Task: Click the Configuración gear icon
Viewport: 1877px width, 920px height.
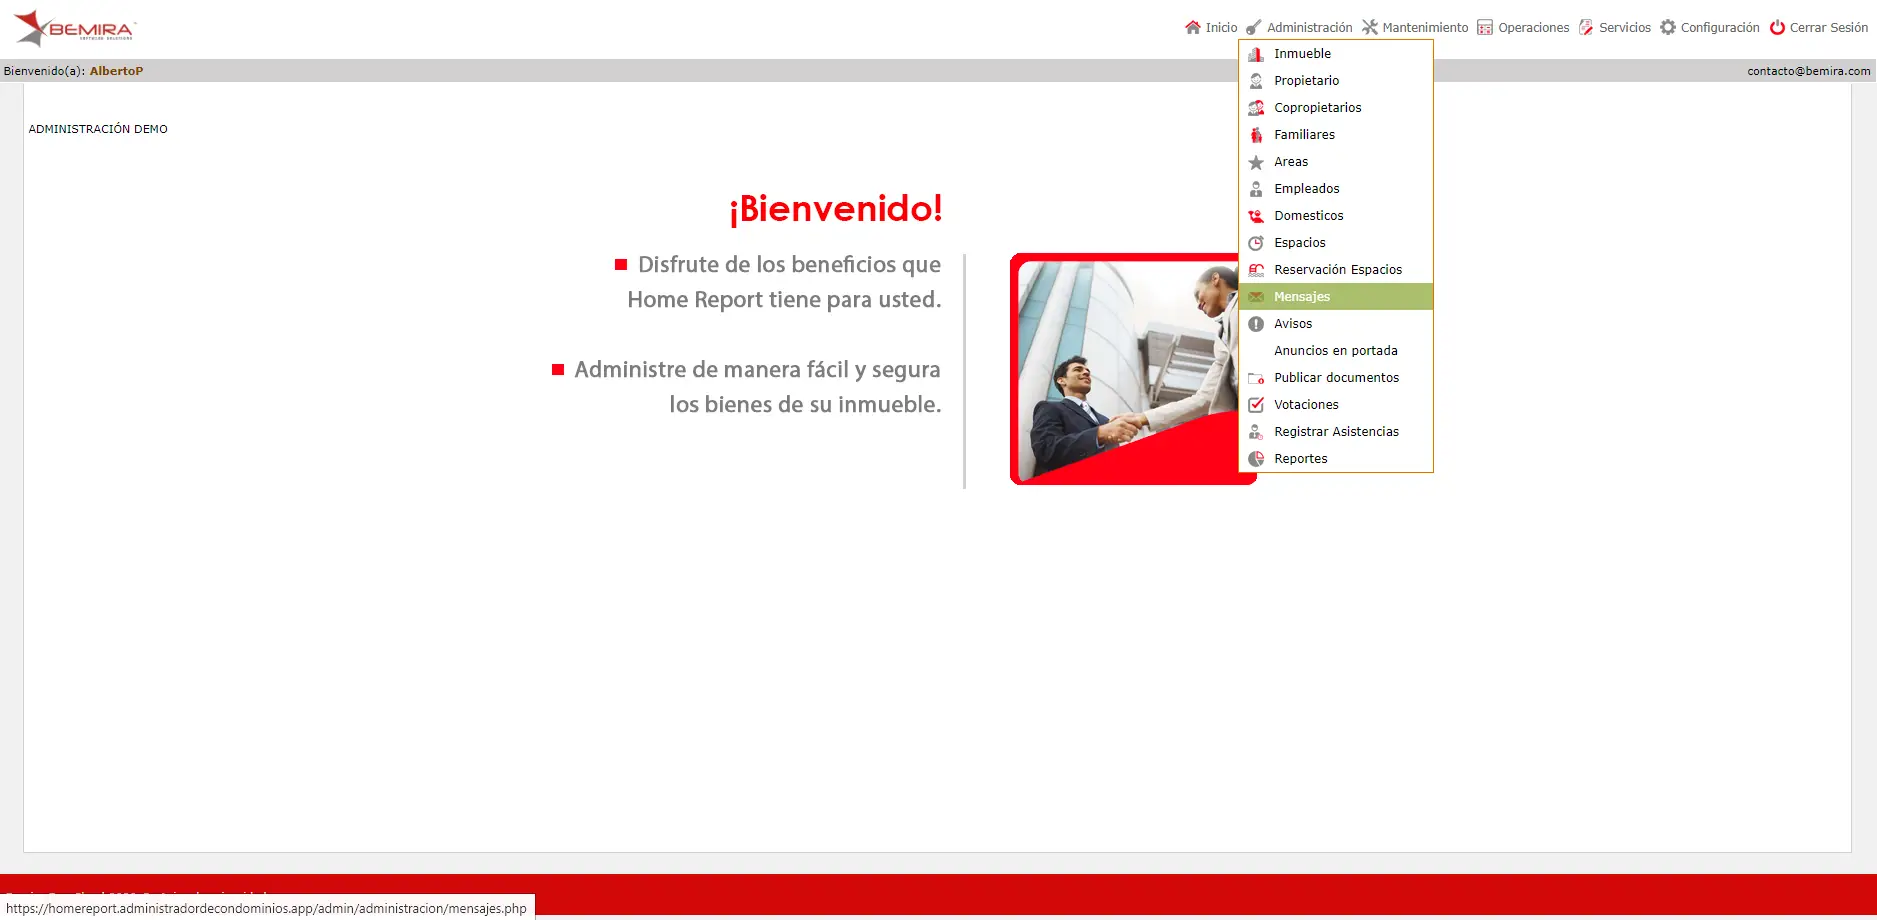Action: pos(1668,27)
